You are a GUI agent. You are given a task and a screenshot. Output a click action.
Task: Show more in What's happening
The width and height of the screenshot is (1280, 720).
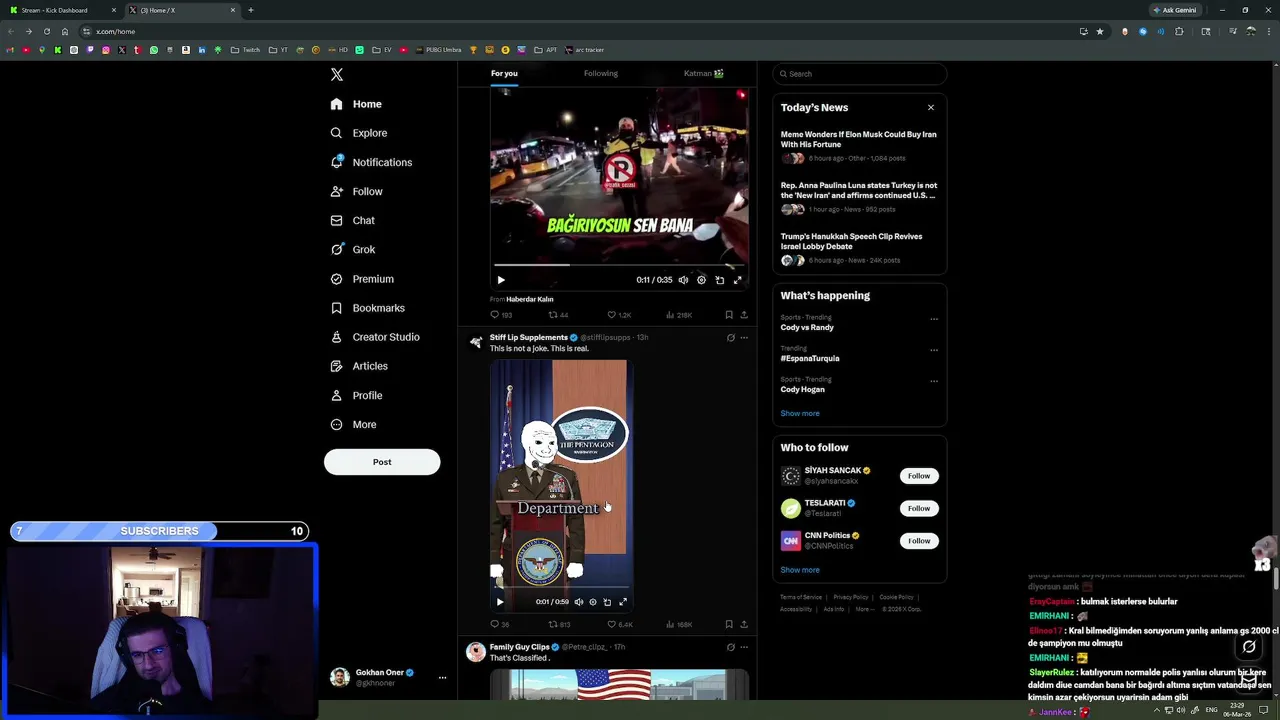pyautogui.click(x=800, y=413)
